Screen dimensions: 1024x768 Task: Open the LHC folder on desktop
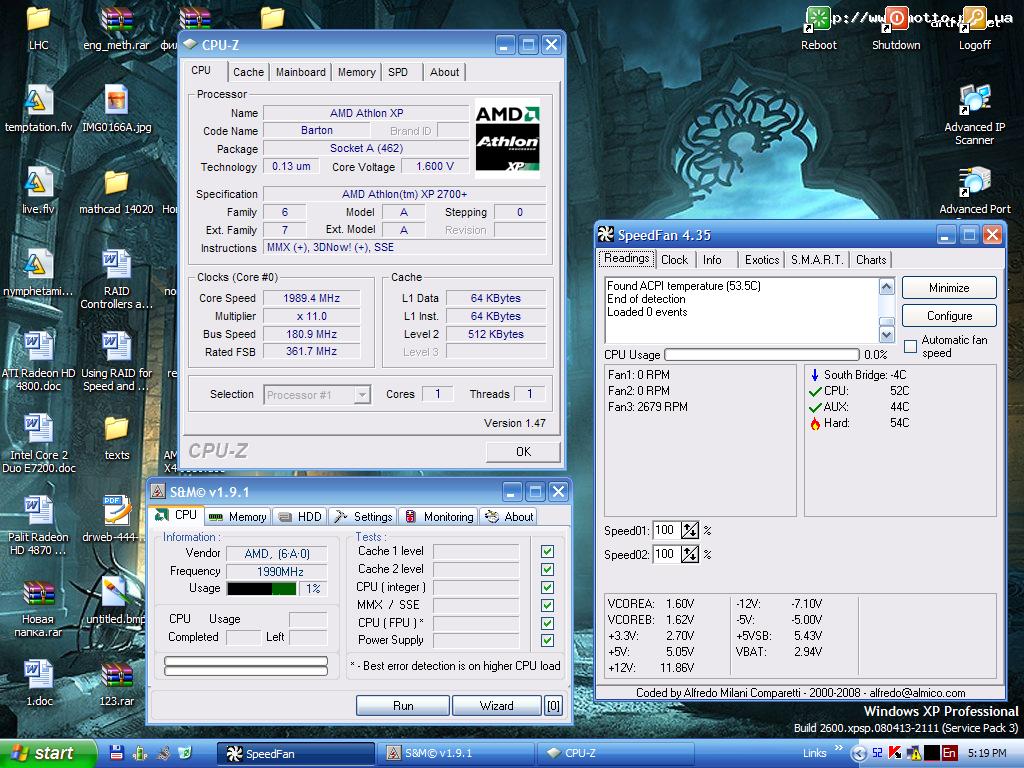(39, 26)
